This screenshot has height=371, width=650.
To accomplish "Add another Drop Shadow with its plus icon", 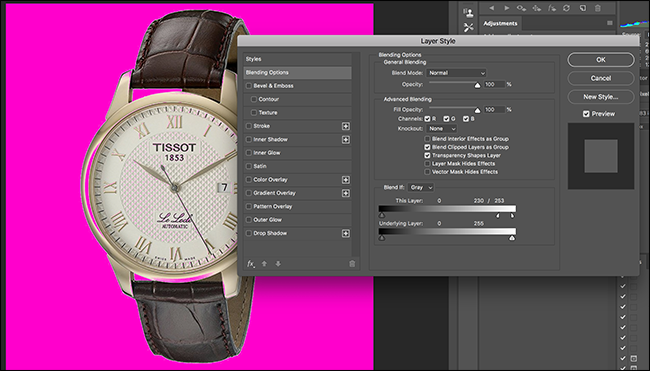I will click(x=346, y=233).
